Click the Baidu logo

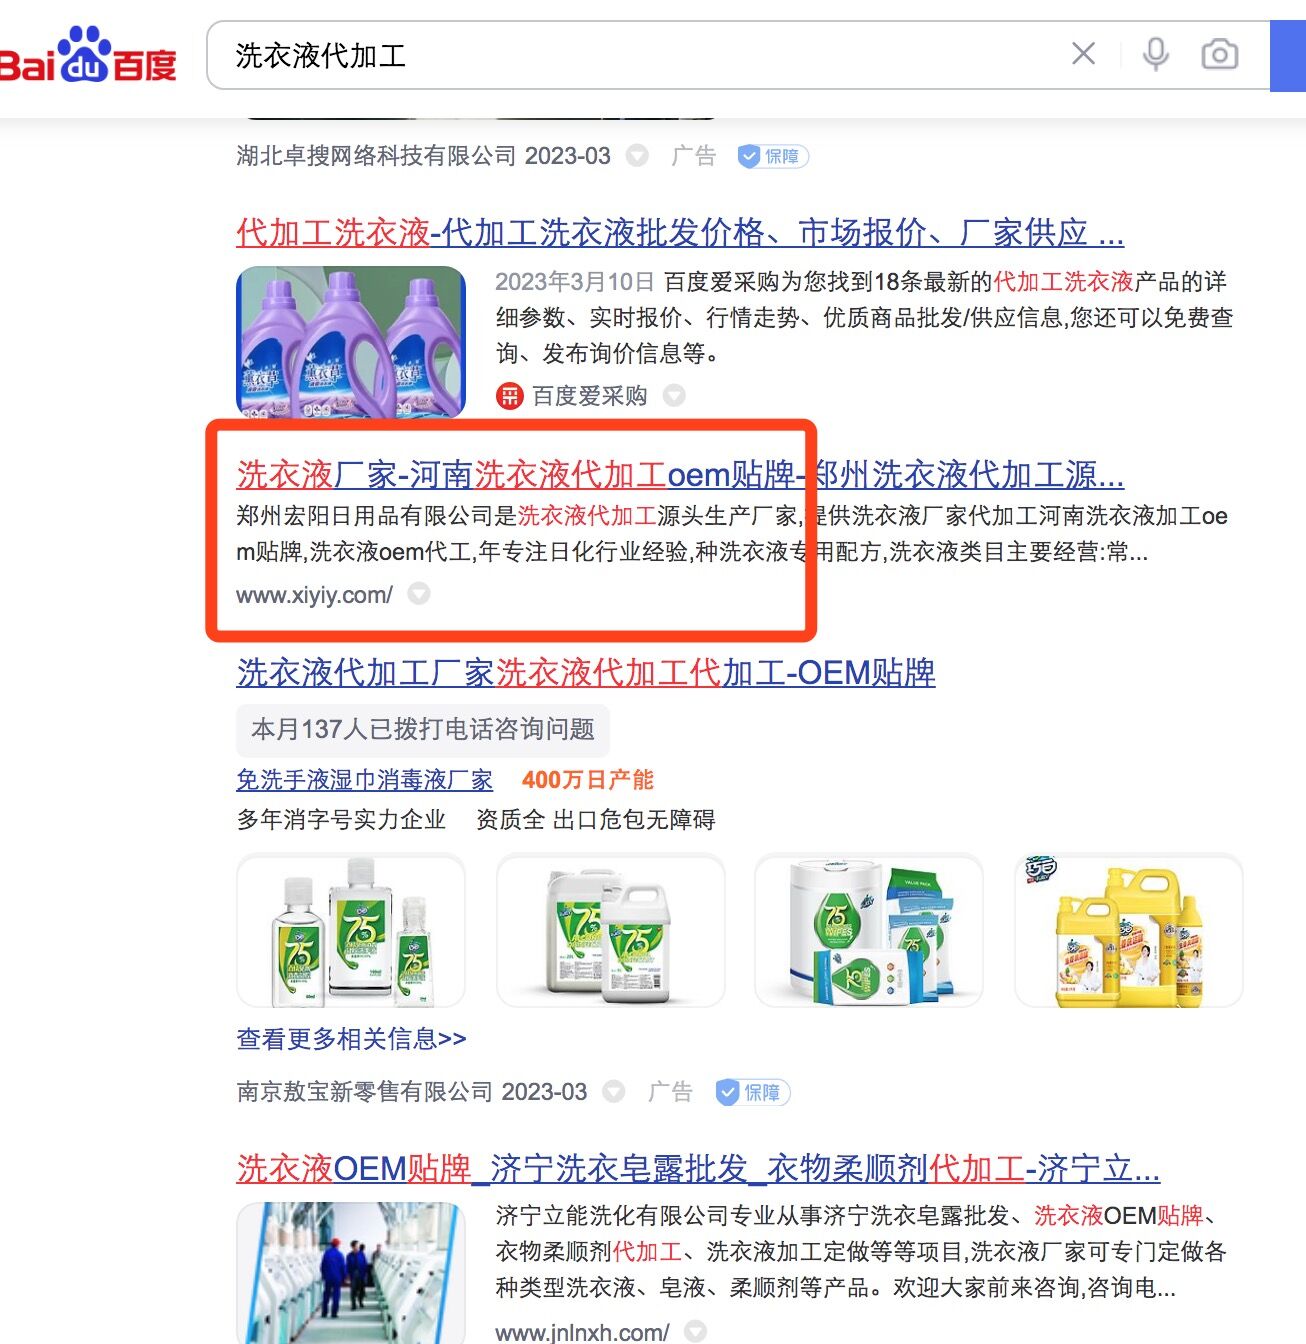pyautogui.click(x=88, y=55)
